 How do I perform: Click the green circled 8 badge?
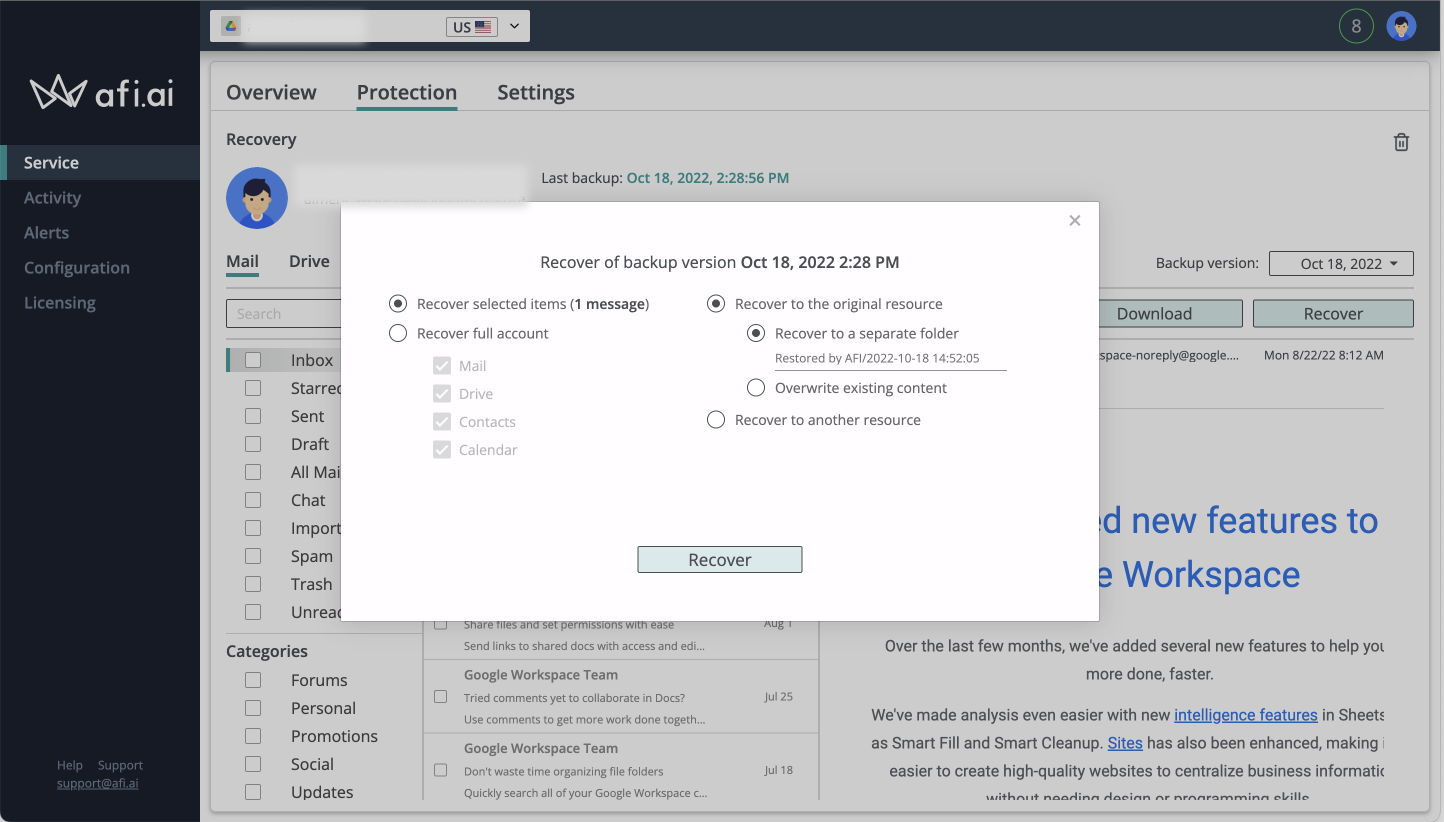tap(1356, 25)
